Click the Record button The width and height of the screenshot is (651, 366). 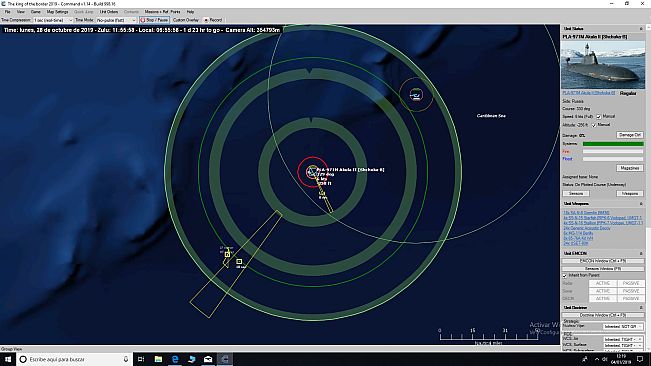[x=213, y=20]
